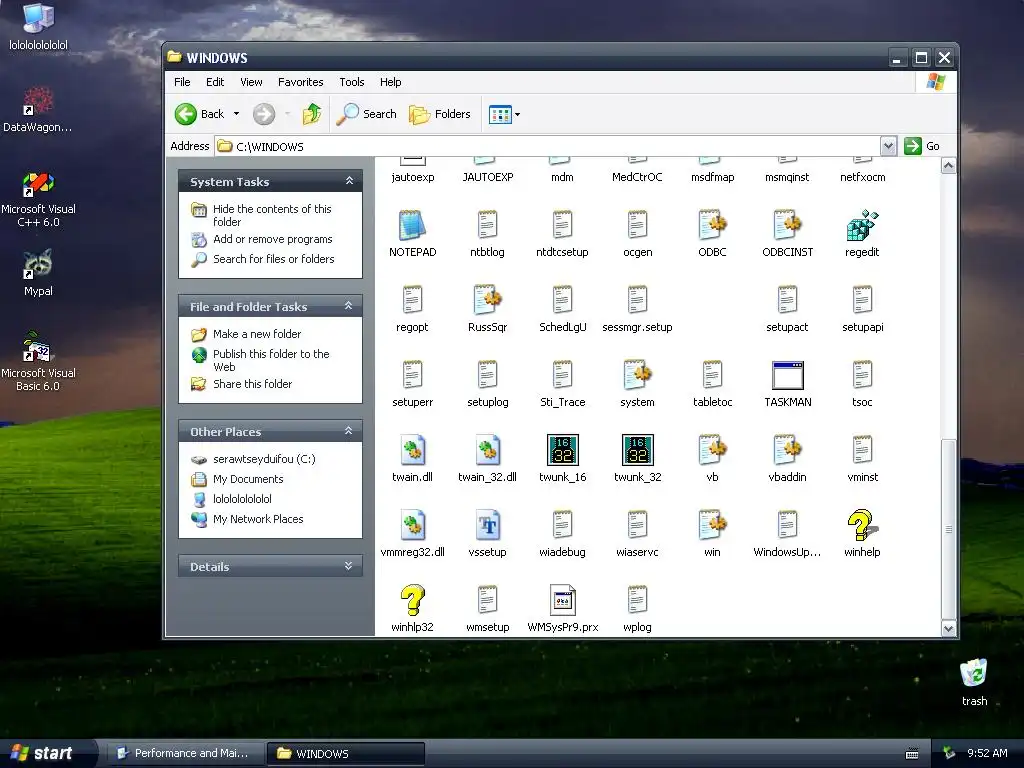This screenshot has height=768, width=1024.
Task: Select the twunk_32 executable icon
Action: tap(637, 451)
